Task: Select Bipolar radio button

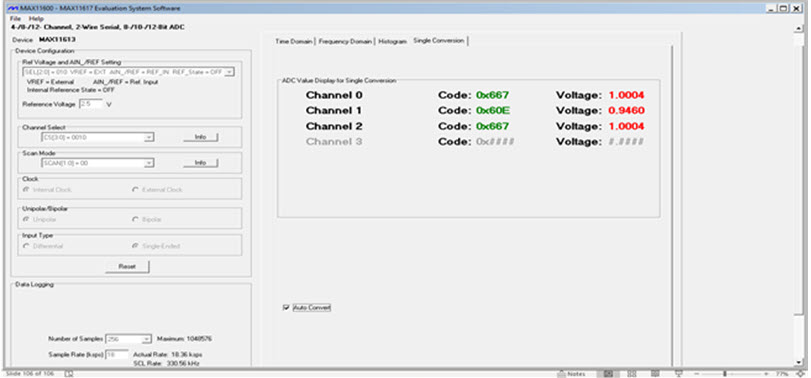Action: pyautogui.click(x=136, y=219)
